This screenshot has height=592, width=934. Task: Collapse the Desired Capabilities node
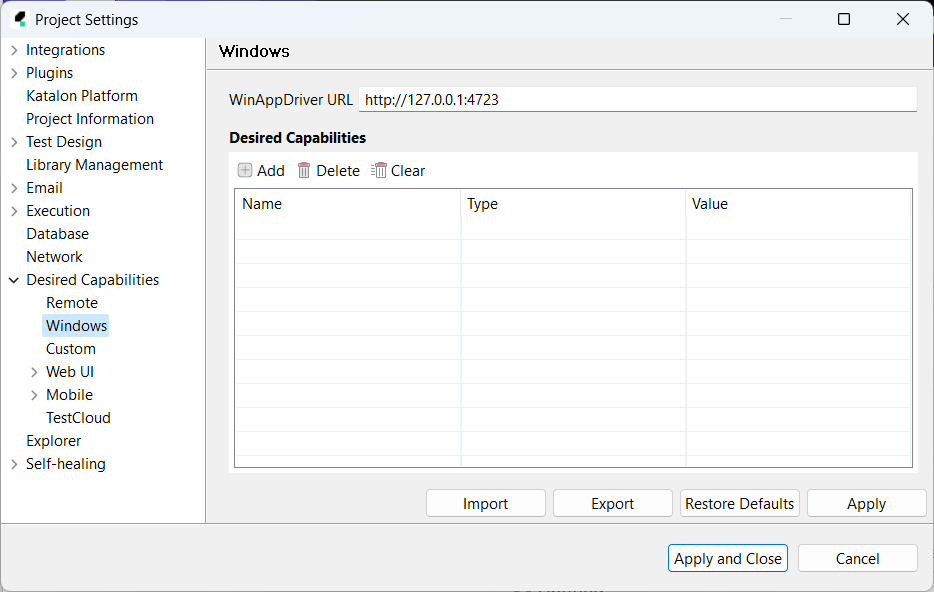tap(14, 280)
